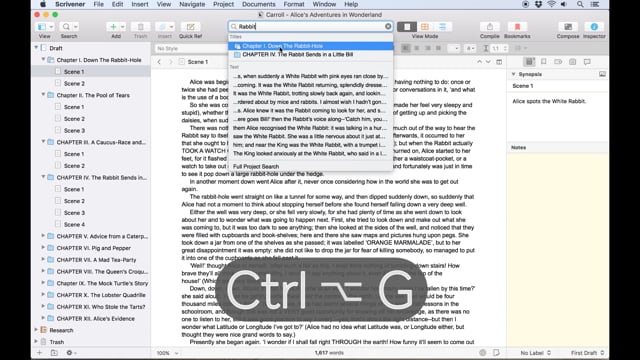Click the target icon in editor footer
The width and height of the screenshot is (640, 360).
coord(482,353)
